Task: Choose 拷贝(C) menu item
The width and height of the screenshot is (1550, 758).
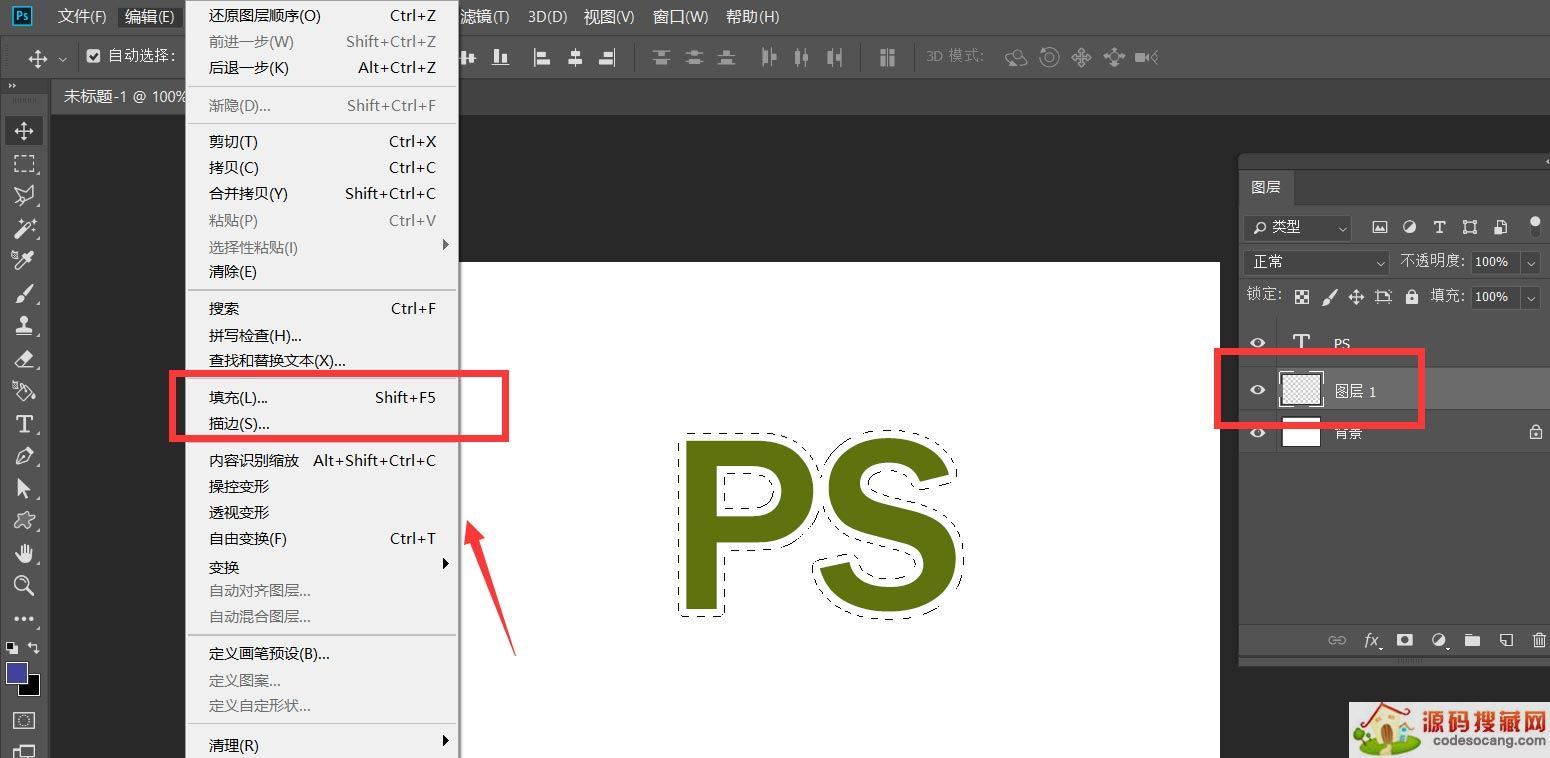Action: (x=322, y=167)
